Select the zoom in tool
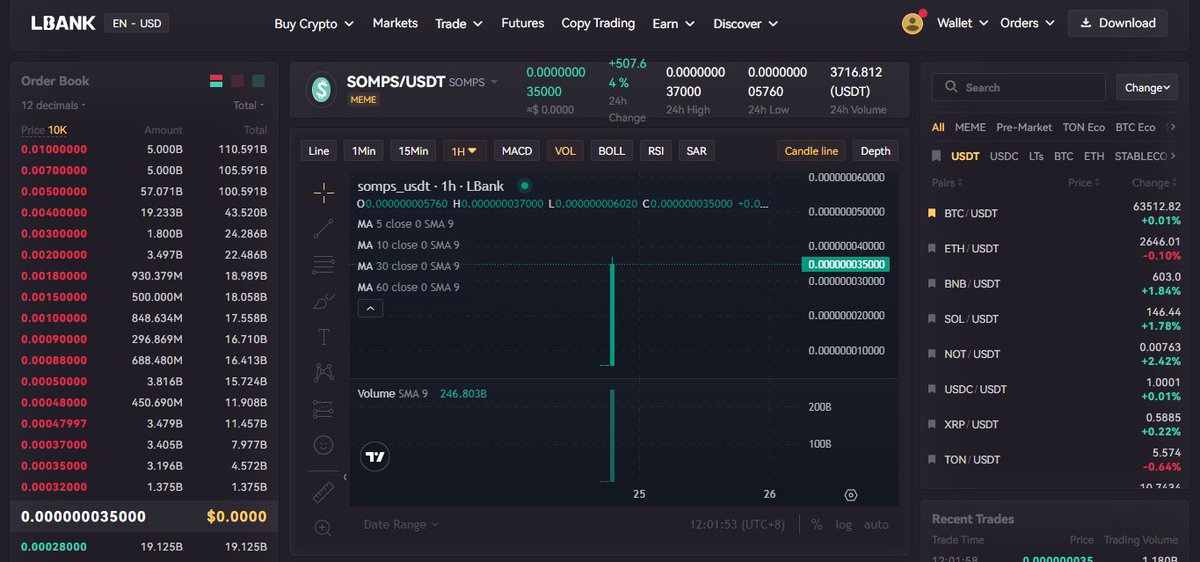Image resolution: width=1200 pixels, height=562 pixels. (x=323, y=527)
